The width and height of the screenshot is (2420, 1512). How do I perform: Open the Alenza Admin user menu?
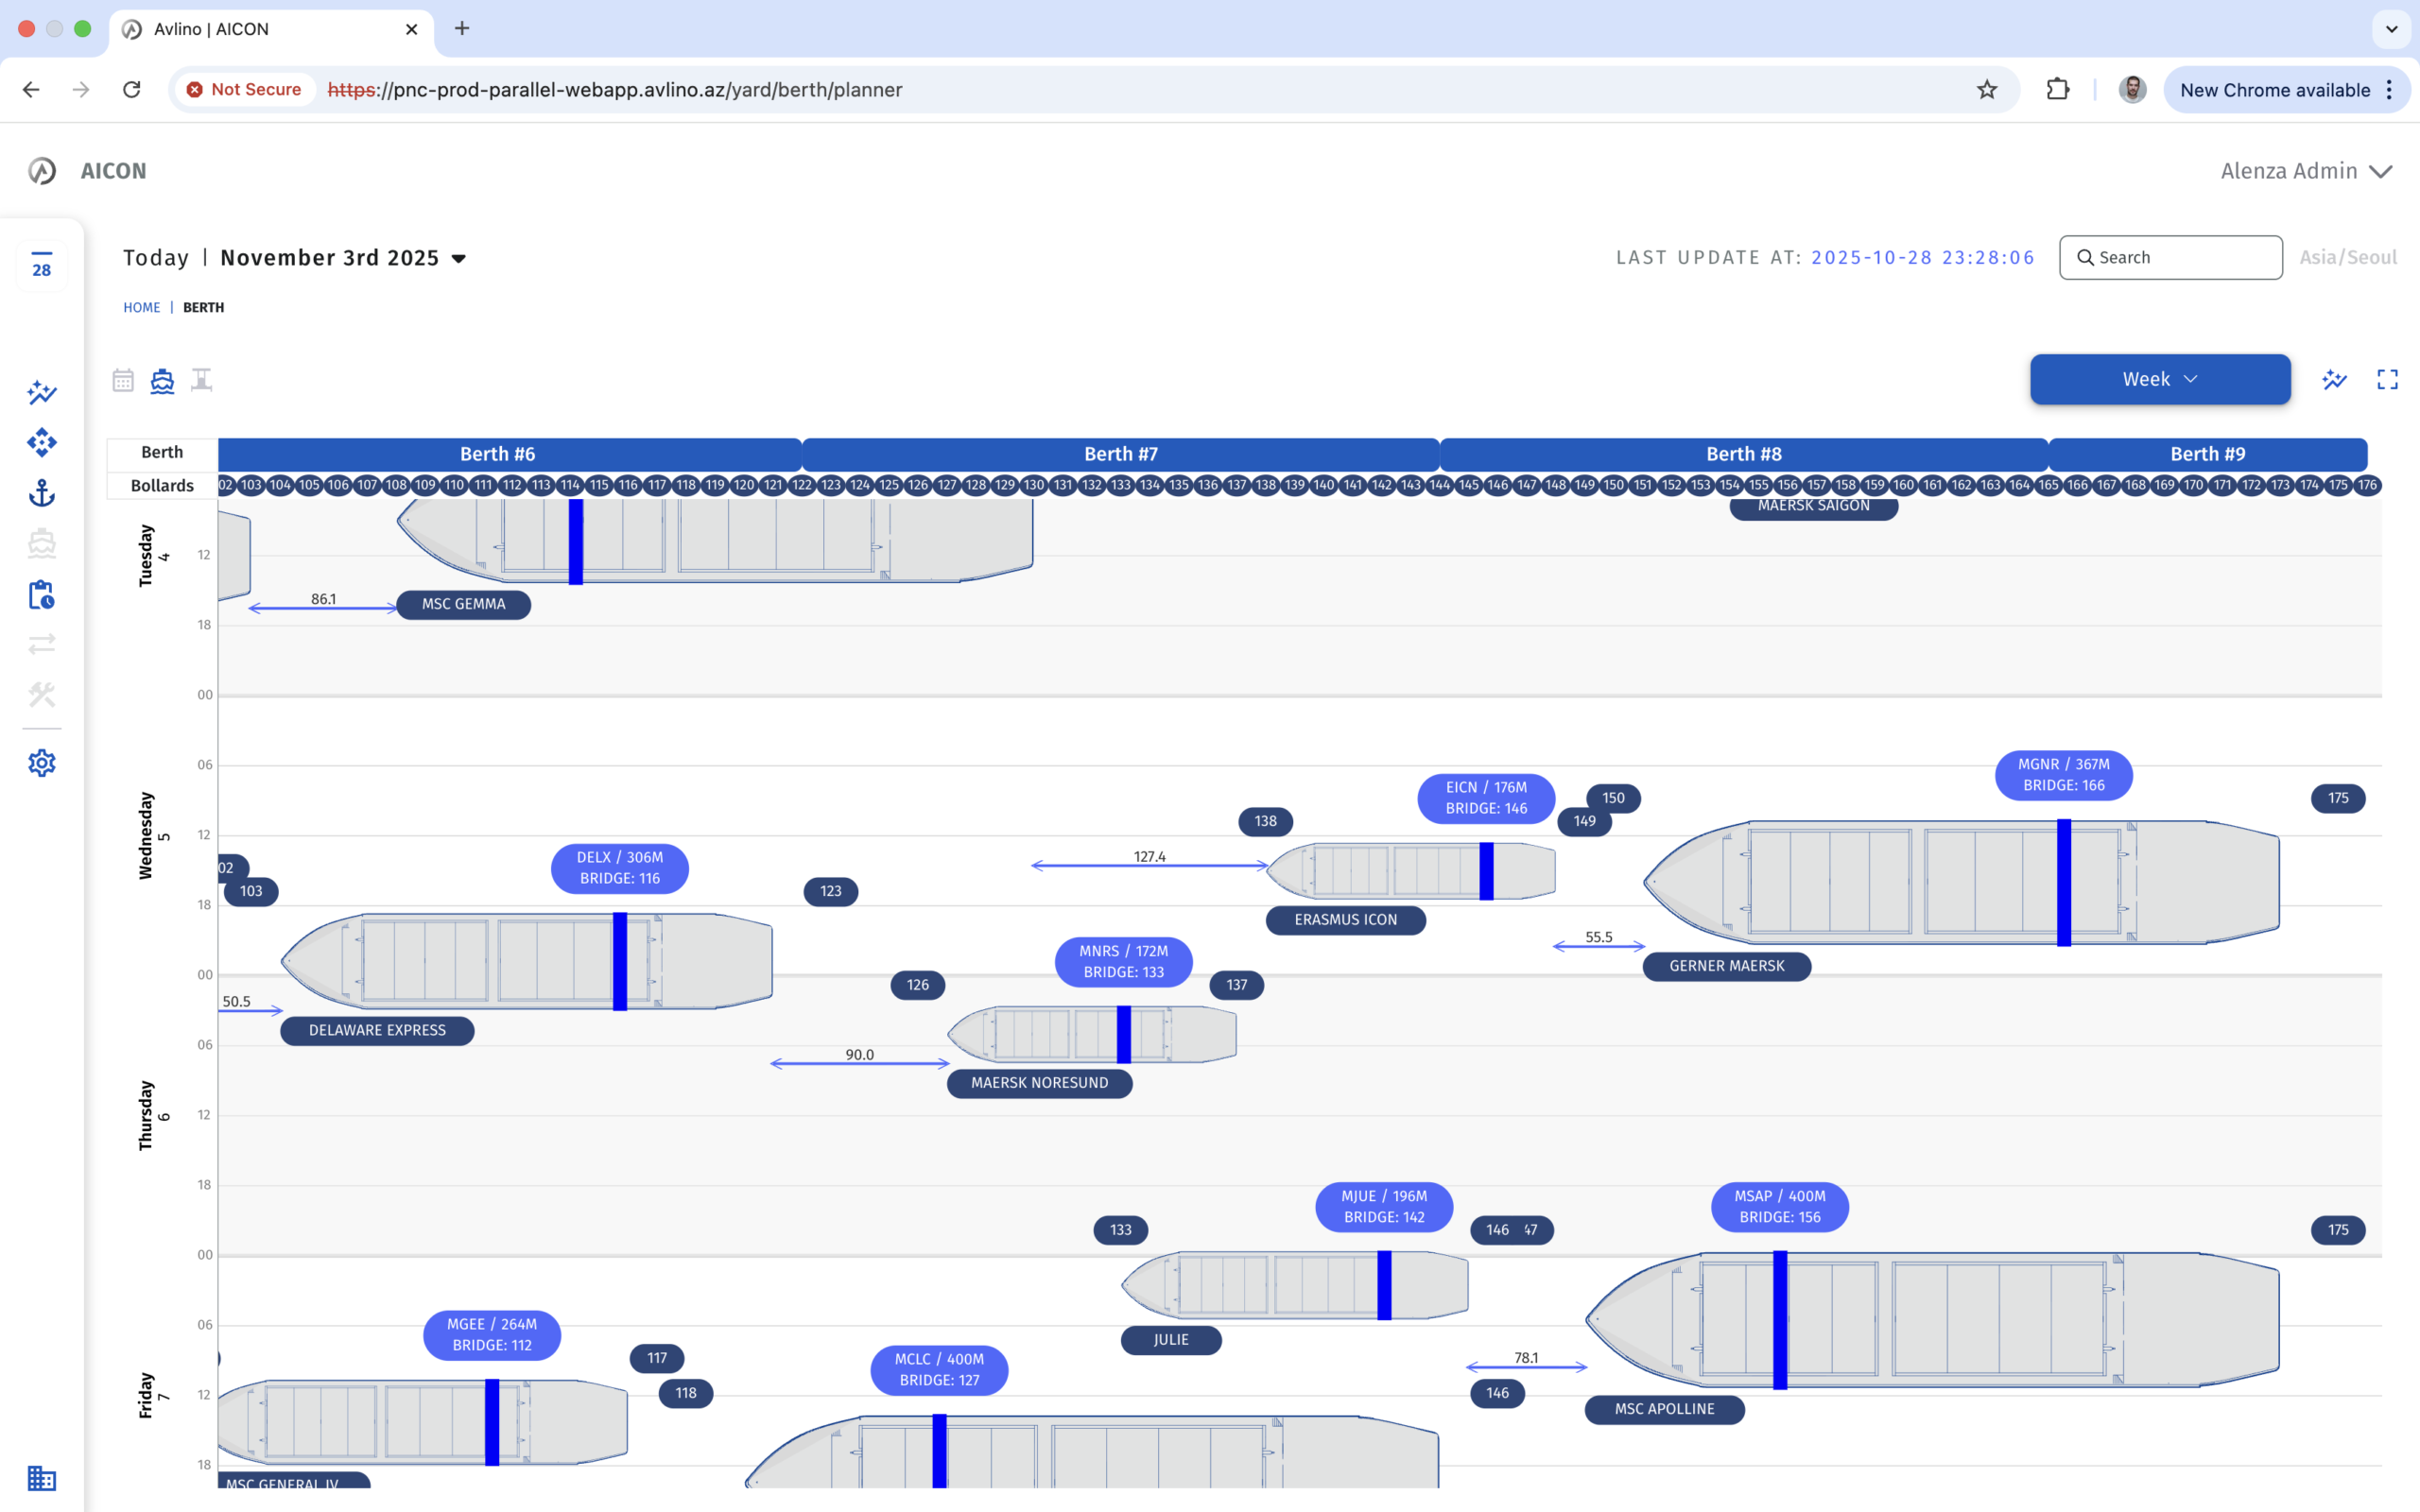[2307, 171]
